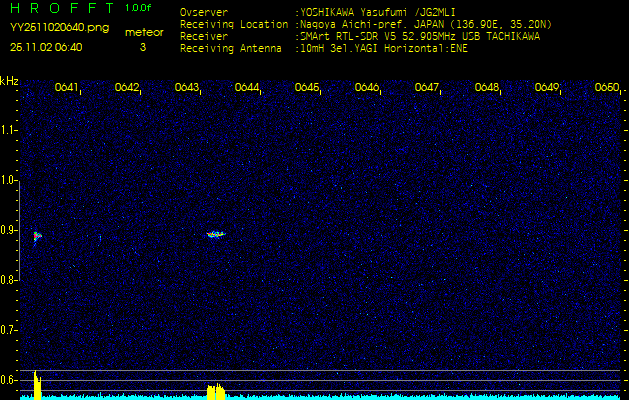
Task: Click the 26.11.02 06:40 timestamp
Action: (x=47, y=46)
